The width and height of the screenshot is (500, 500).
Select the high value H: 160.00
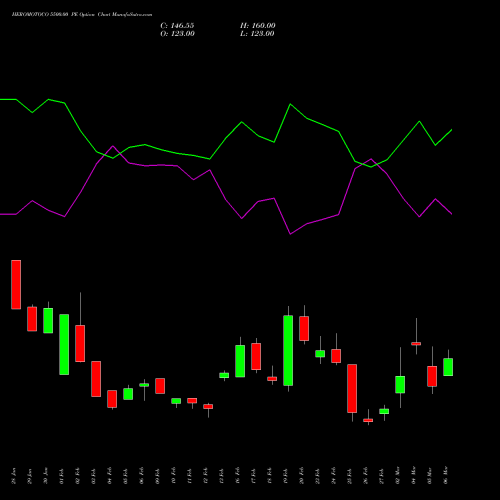click(258, 26)
